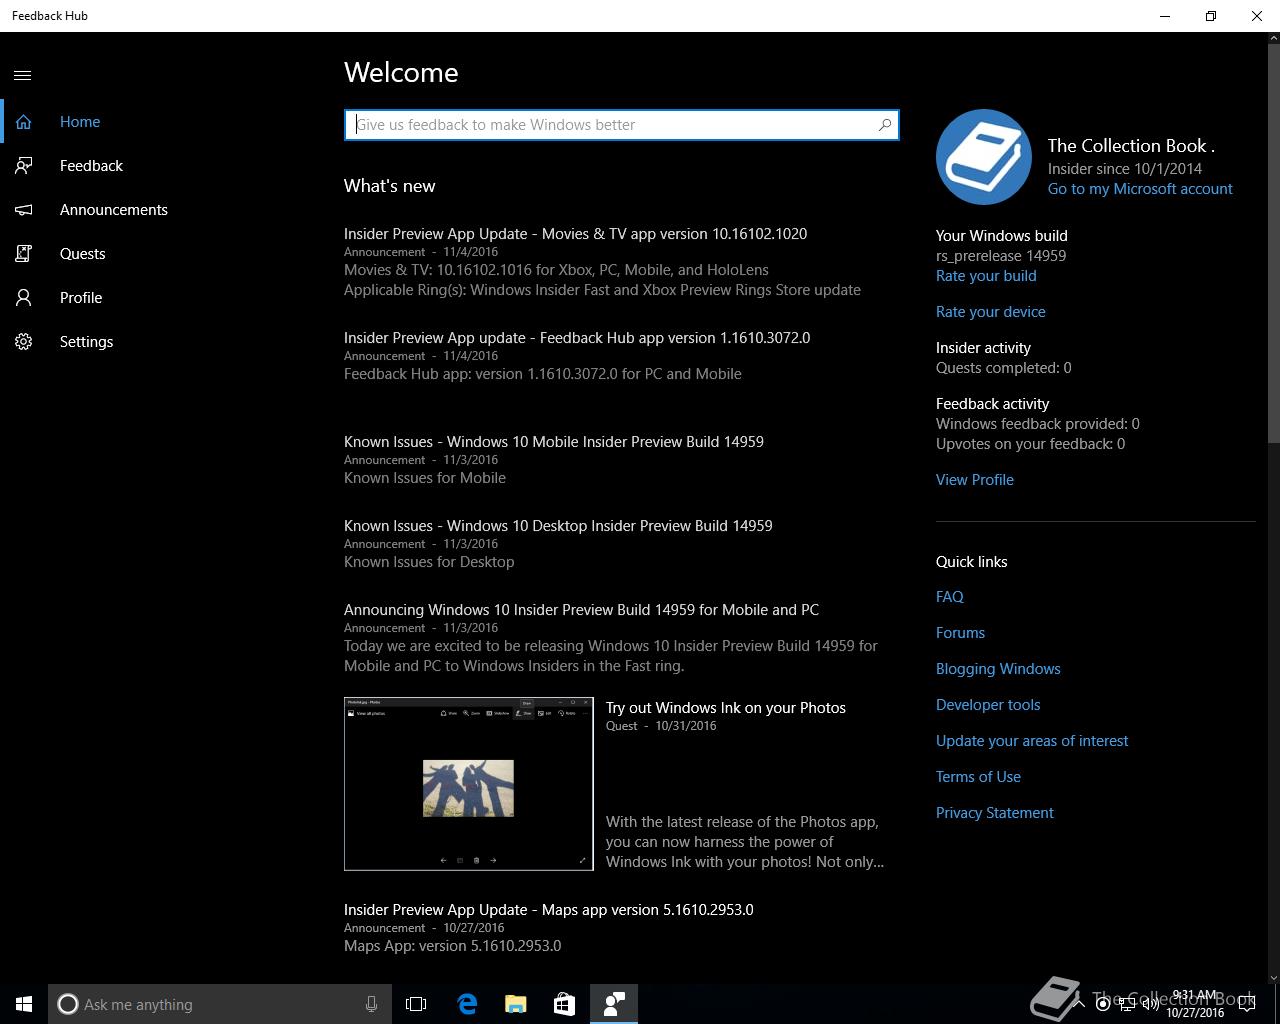Click 'Go to my Microsoft account' link
Viewport: 1280px width, 1024px height.
click(1140, 189)
